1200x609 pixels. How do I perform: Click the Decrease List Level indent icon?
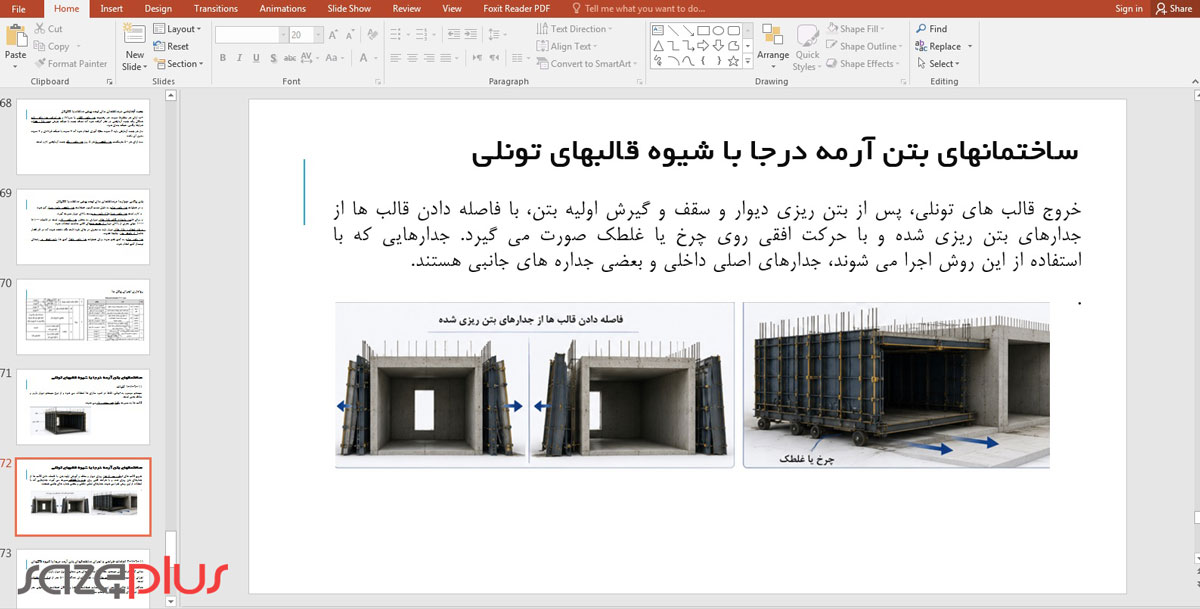point(454,35)
